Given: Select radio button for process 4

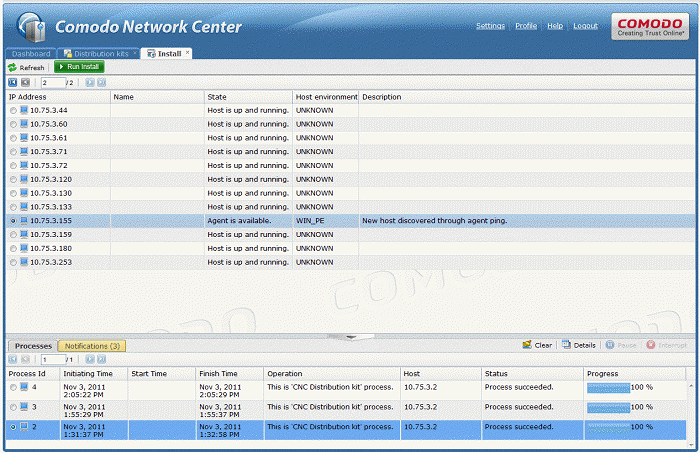Looking at the screenshot, I should (13, 387).
